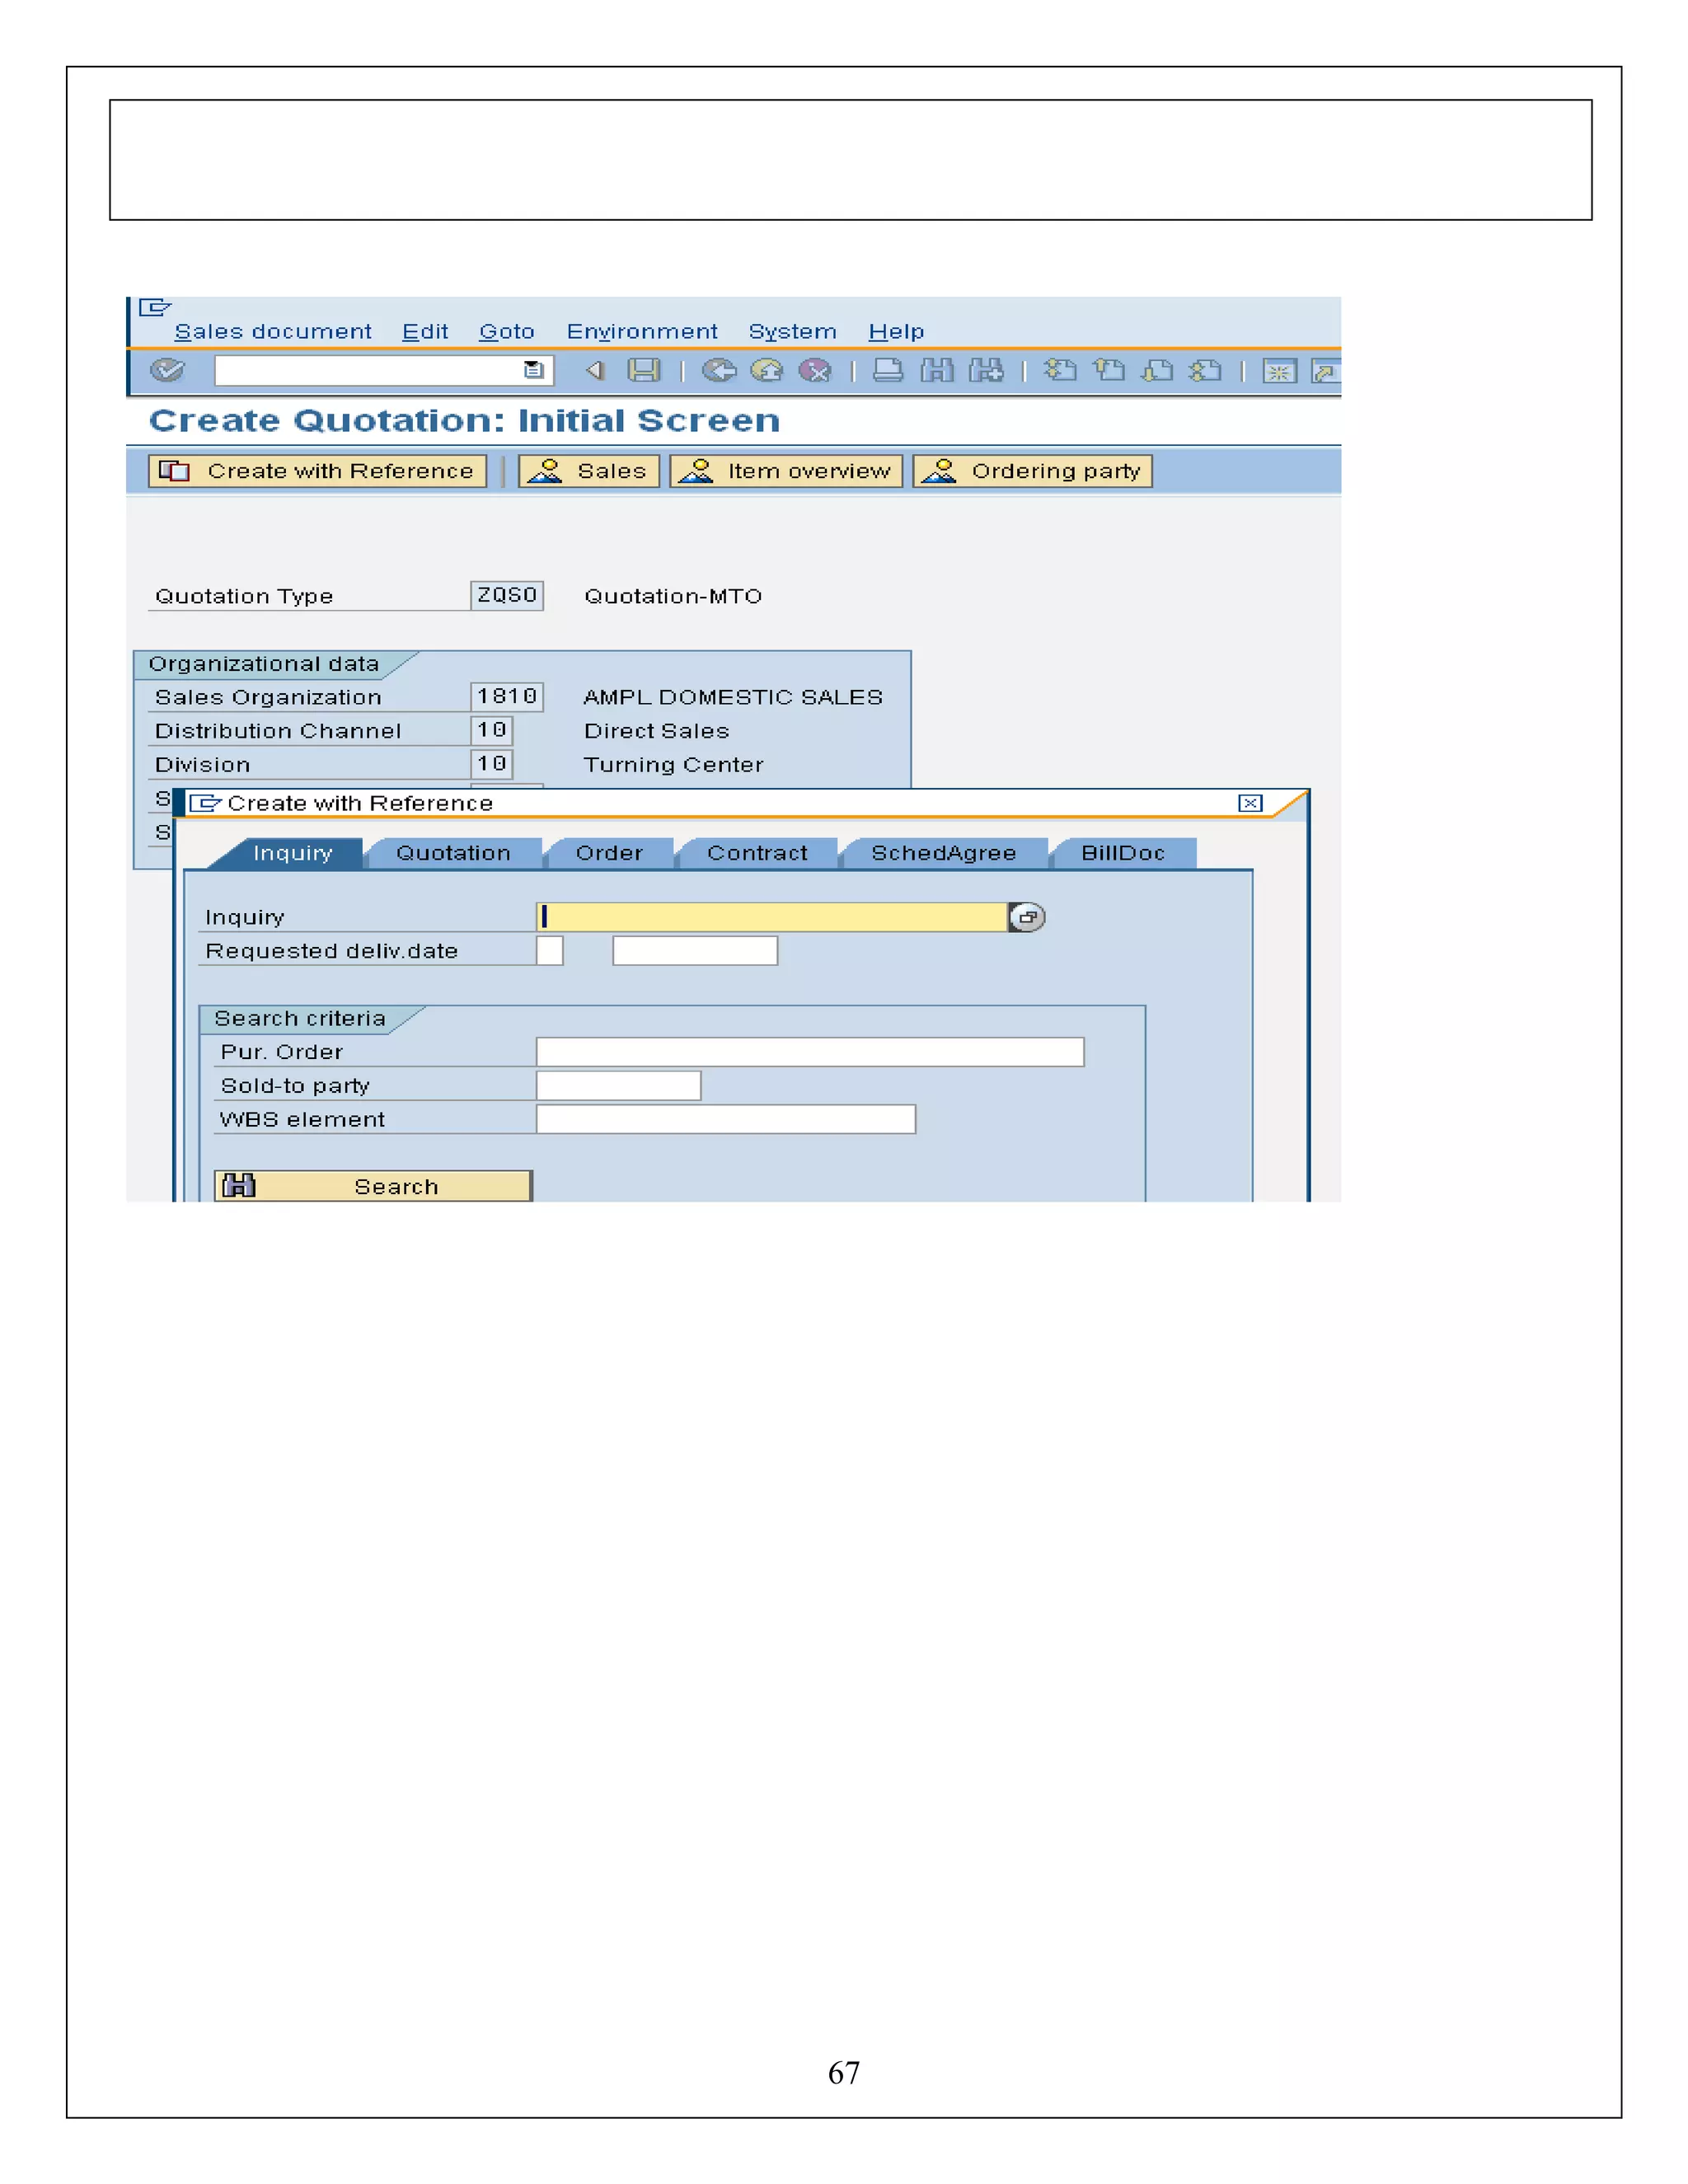This screenshot has width=1688, height=2184.
Task: Open the Inquiry field search help
Action: point(1026,917)
